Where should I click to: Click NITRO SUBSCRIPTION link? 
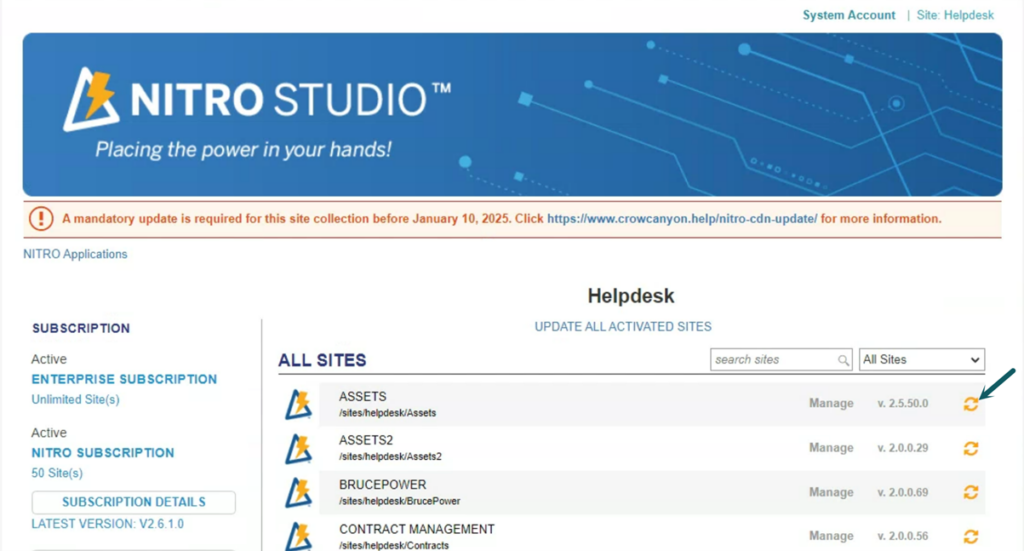coord(103,453)
